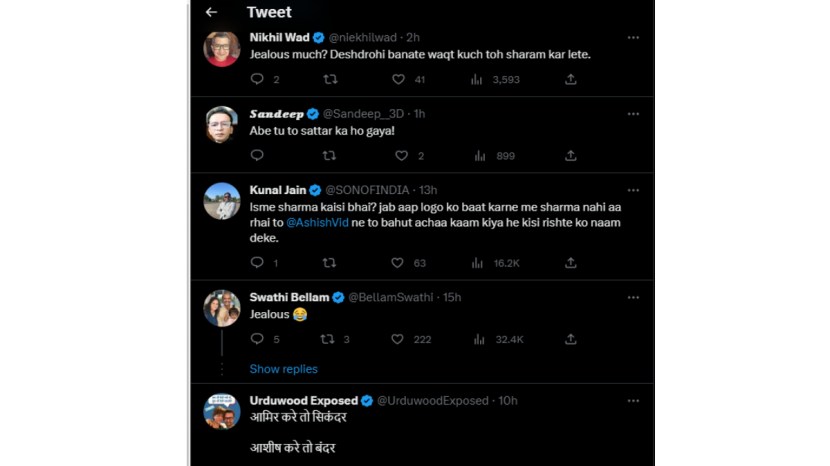Like Kunal Jain's tweet

[x=397, y=263]
